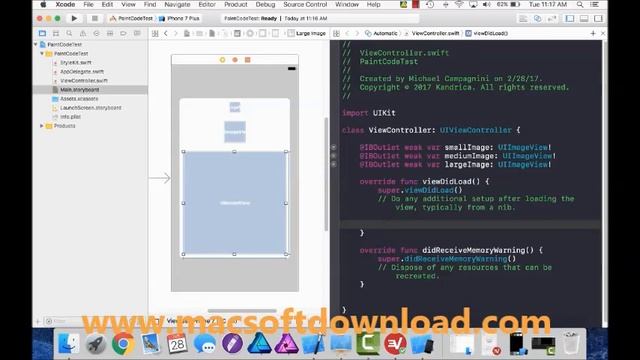Image resolution: width=640 pixels, height=360 pixels.
Task: Toggle the Navigator panel visibility
Action: (x=570, y=19)
